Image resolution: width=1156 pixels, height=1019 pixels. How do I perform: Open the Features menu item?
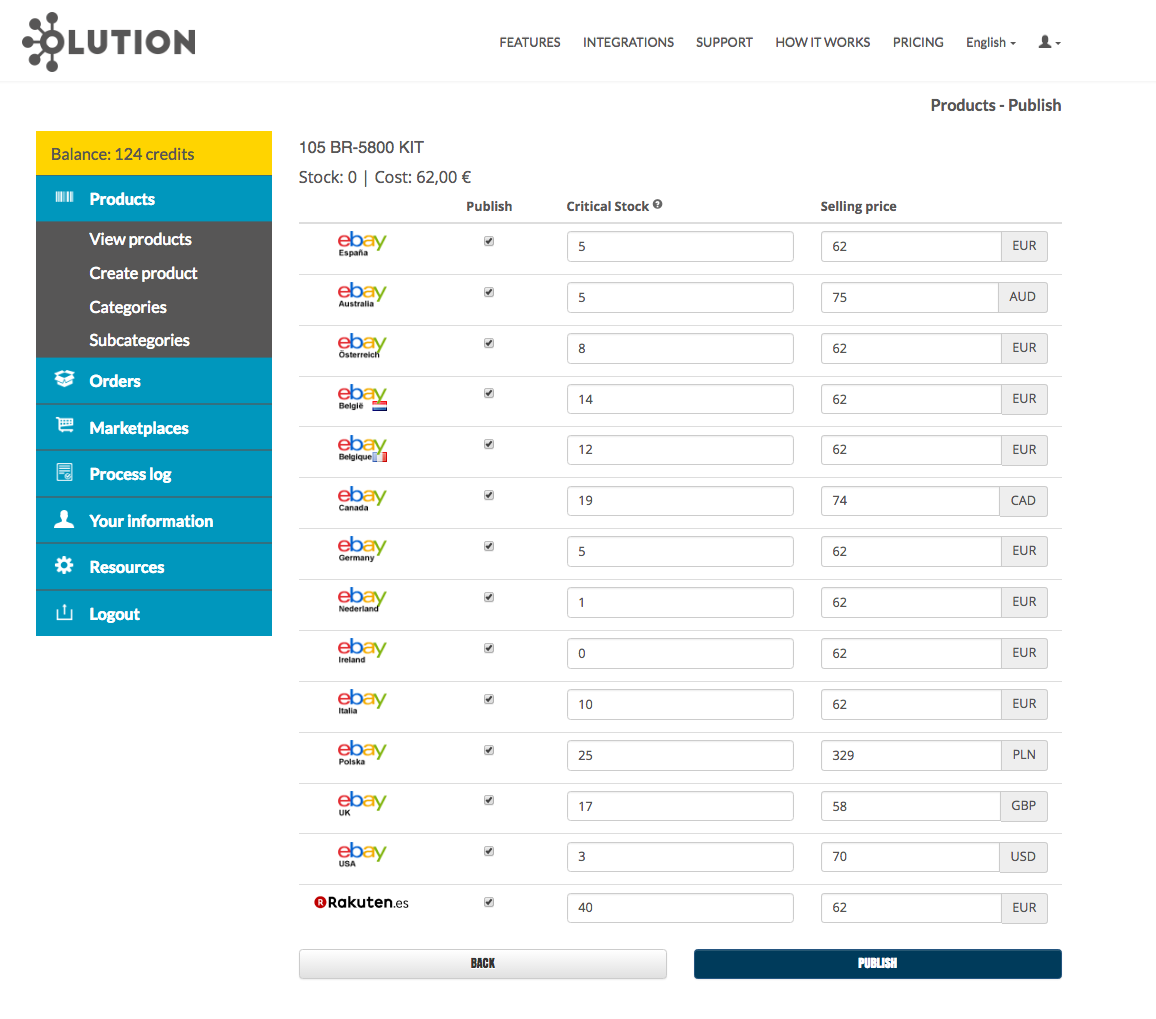pyautogui.click(x=529, y=42)
